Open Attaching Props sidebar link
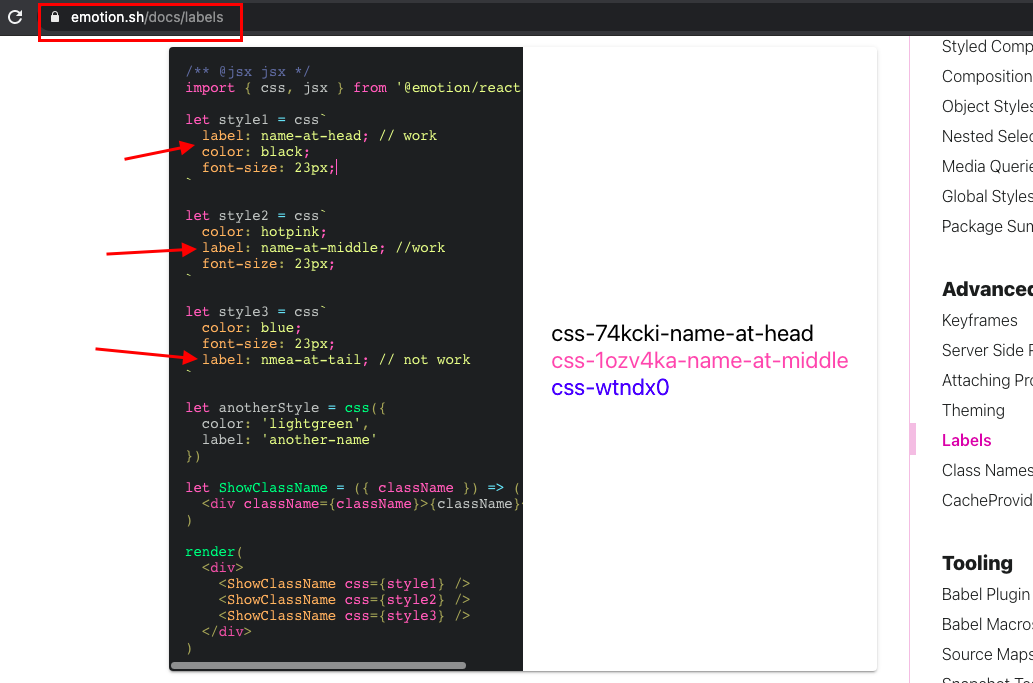Viewport: 1033px width, 683px height. pos(987,381)
